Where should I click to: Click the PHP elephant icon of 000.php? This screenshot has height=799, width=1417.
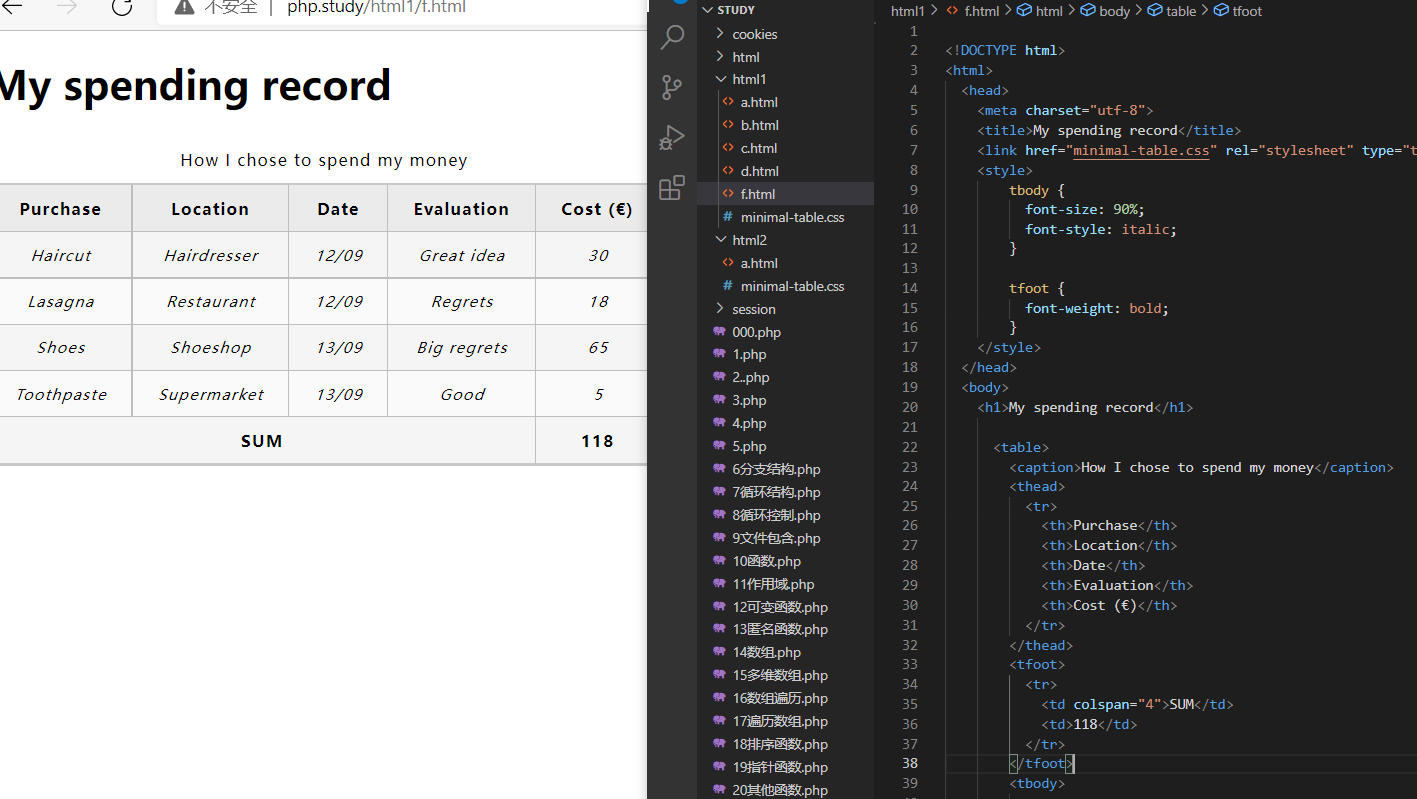click(719, 332)
